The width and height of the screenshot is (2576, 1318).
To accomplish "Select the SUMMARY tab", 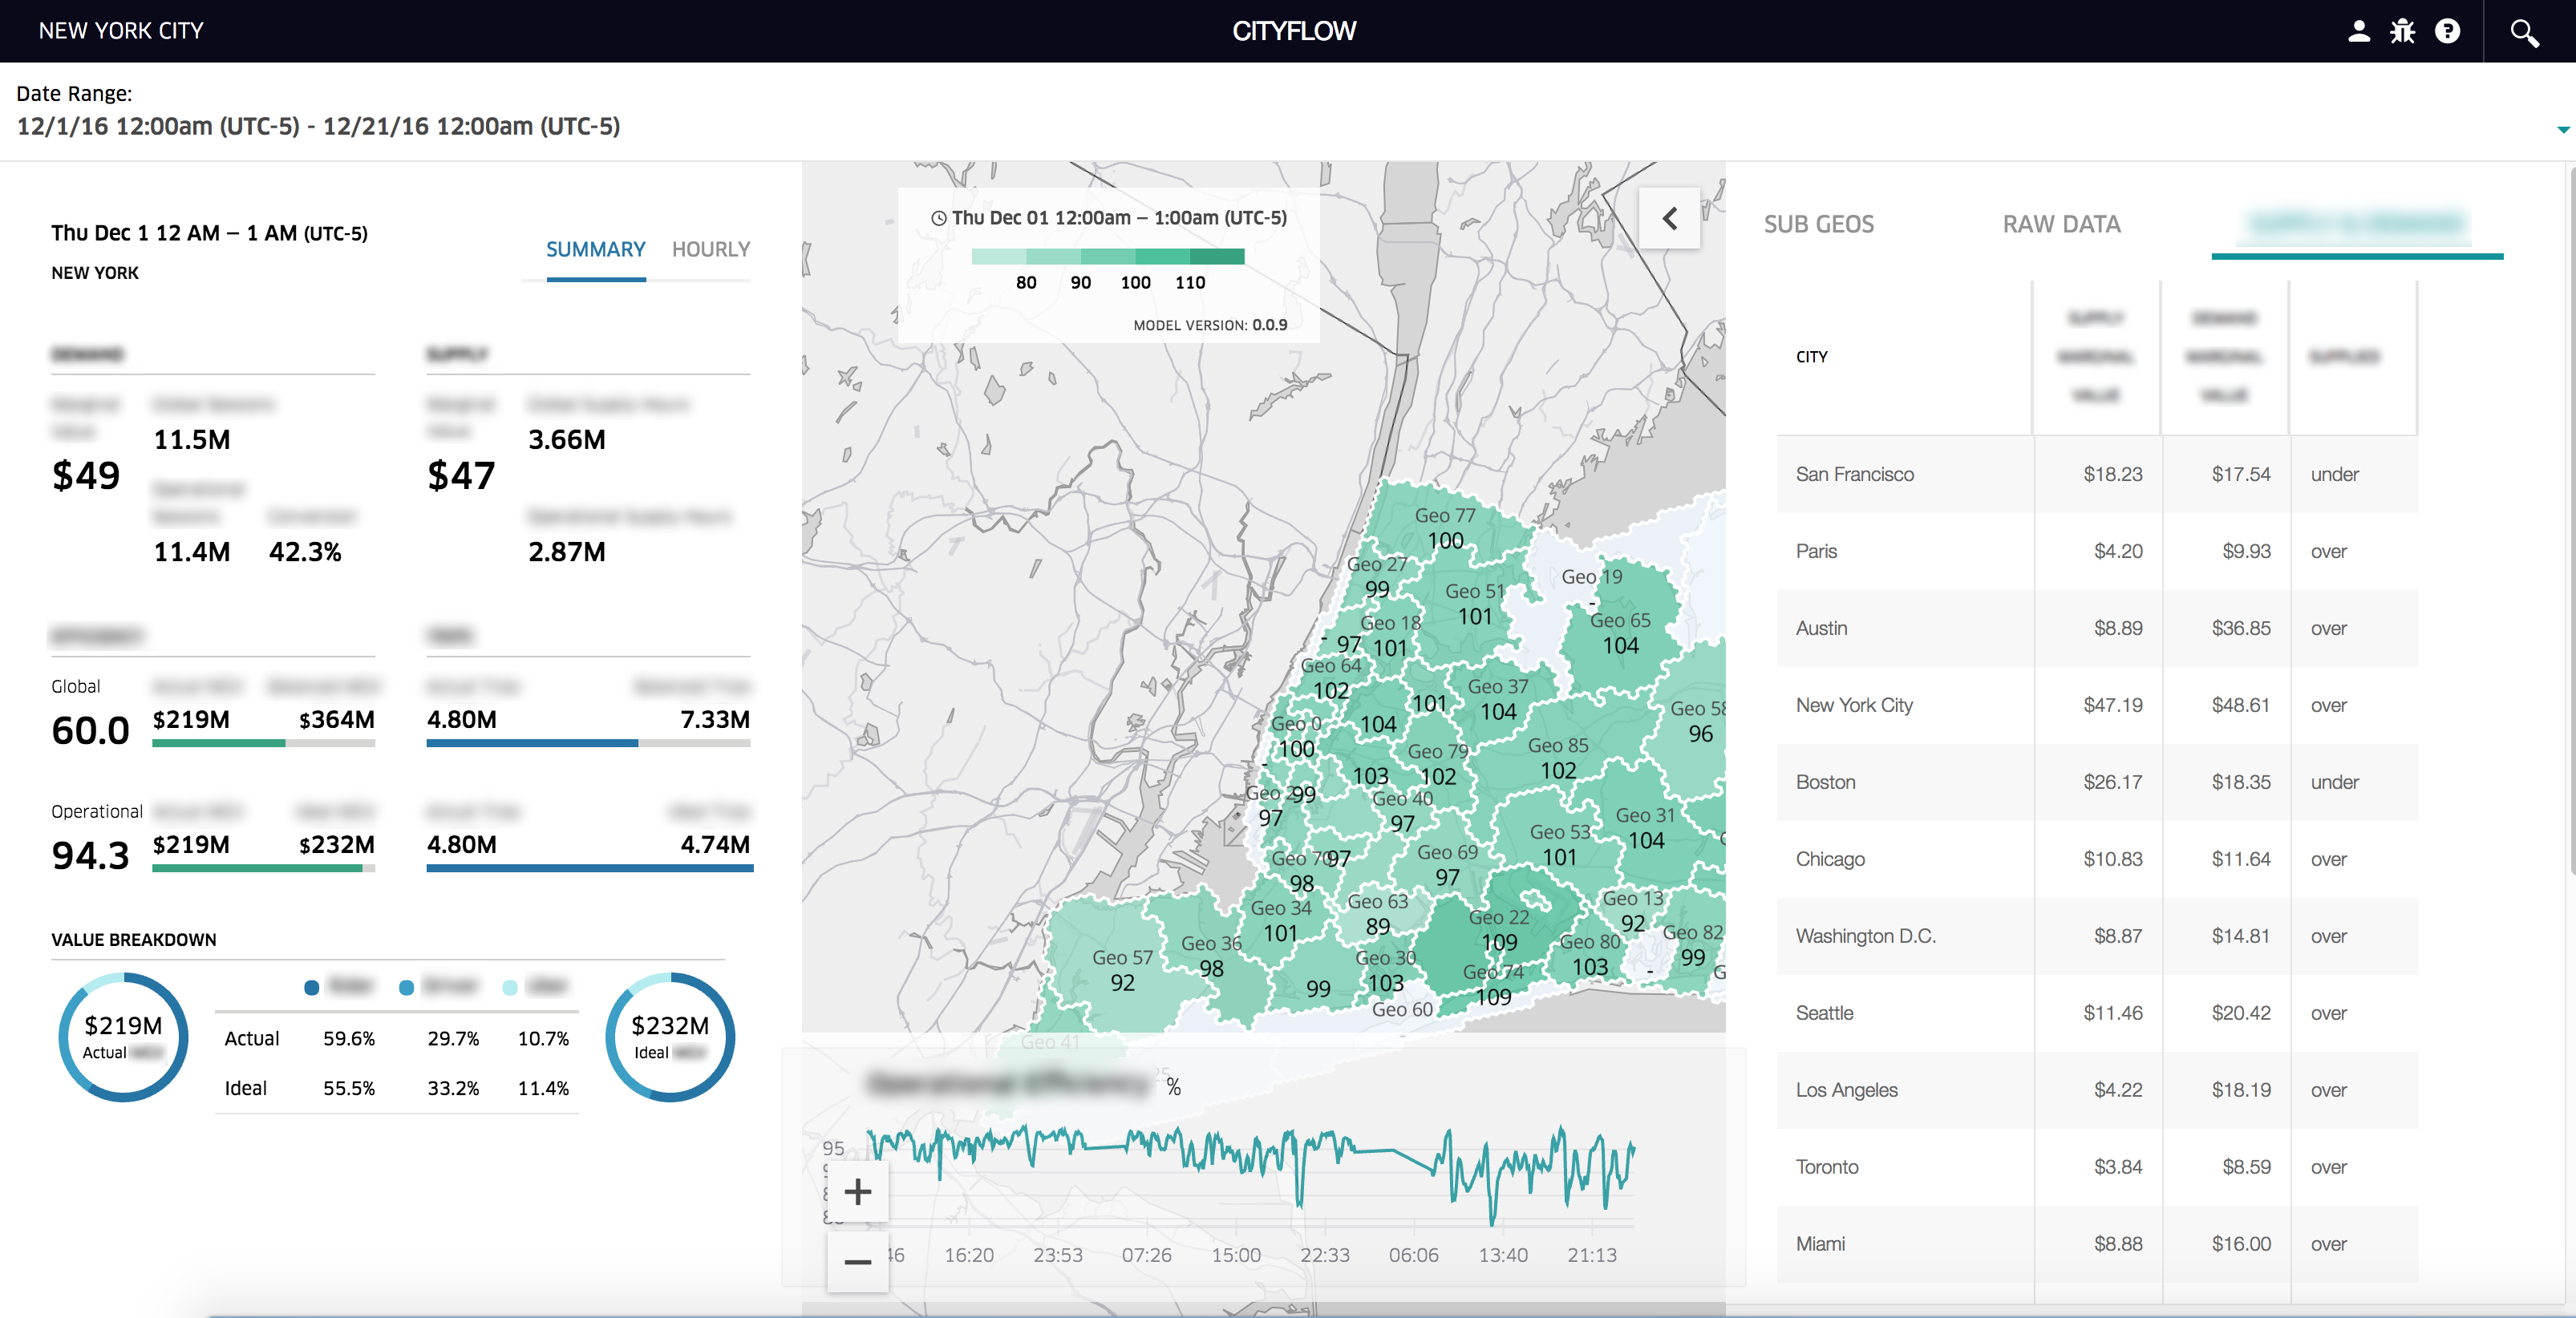I will pyautogui.click(x=595, y=249).
